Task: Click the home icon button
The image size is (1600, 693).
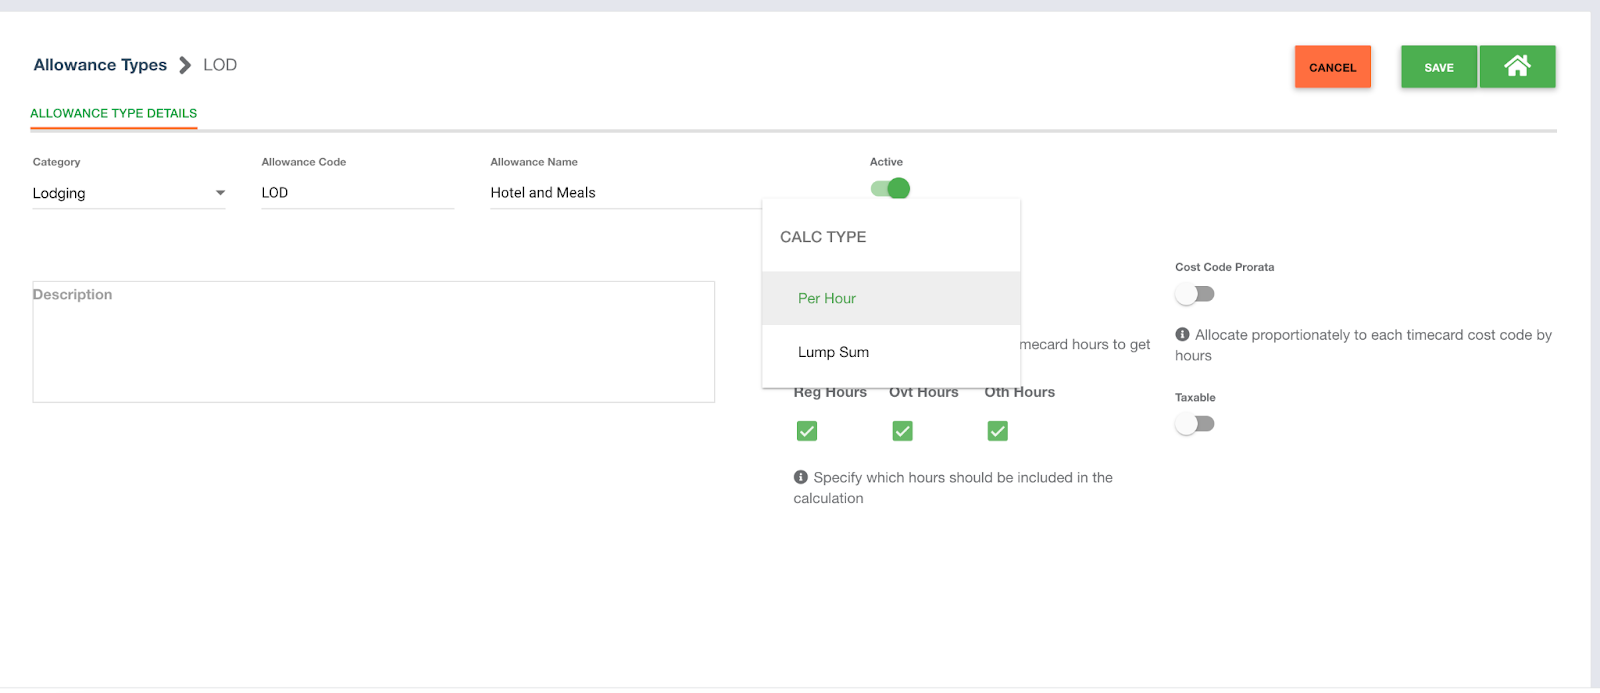Action: tap(1517, 67)
